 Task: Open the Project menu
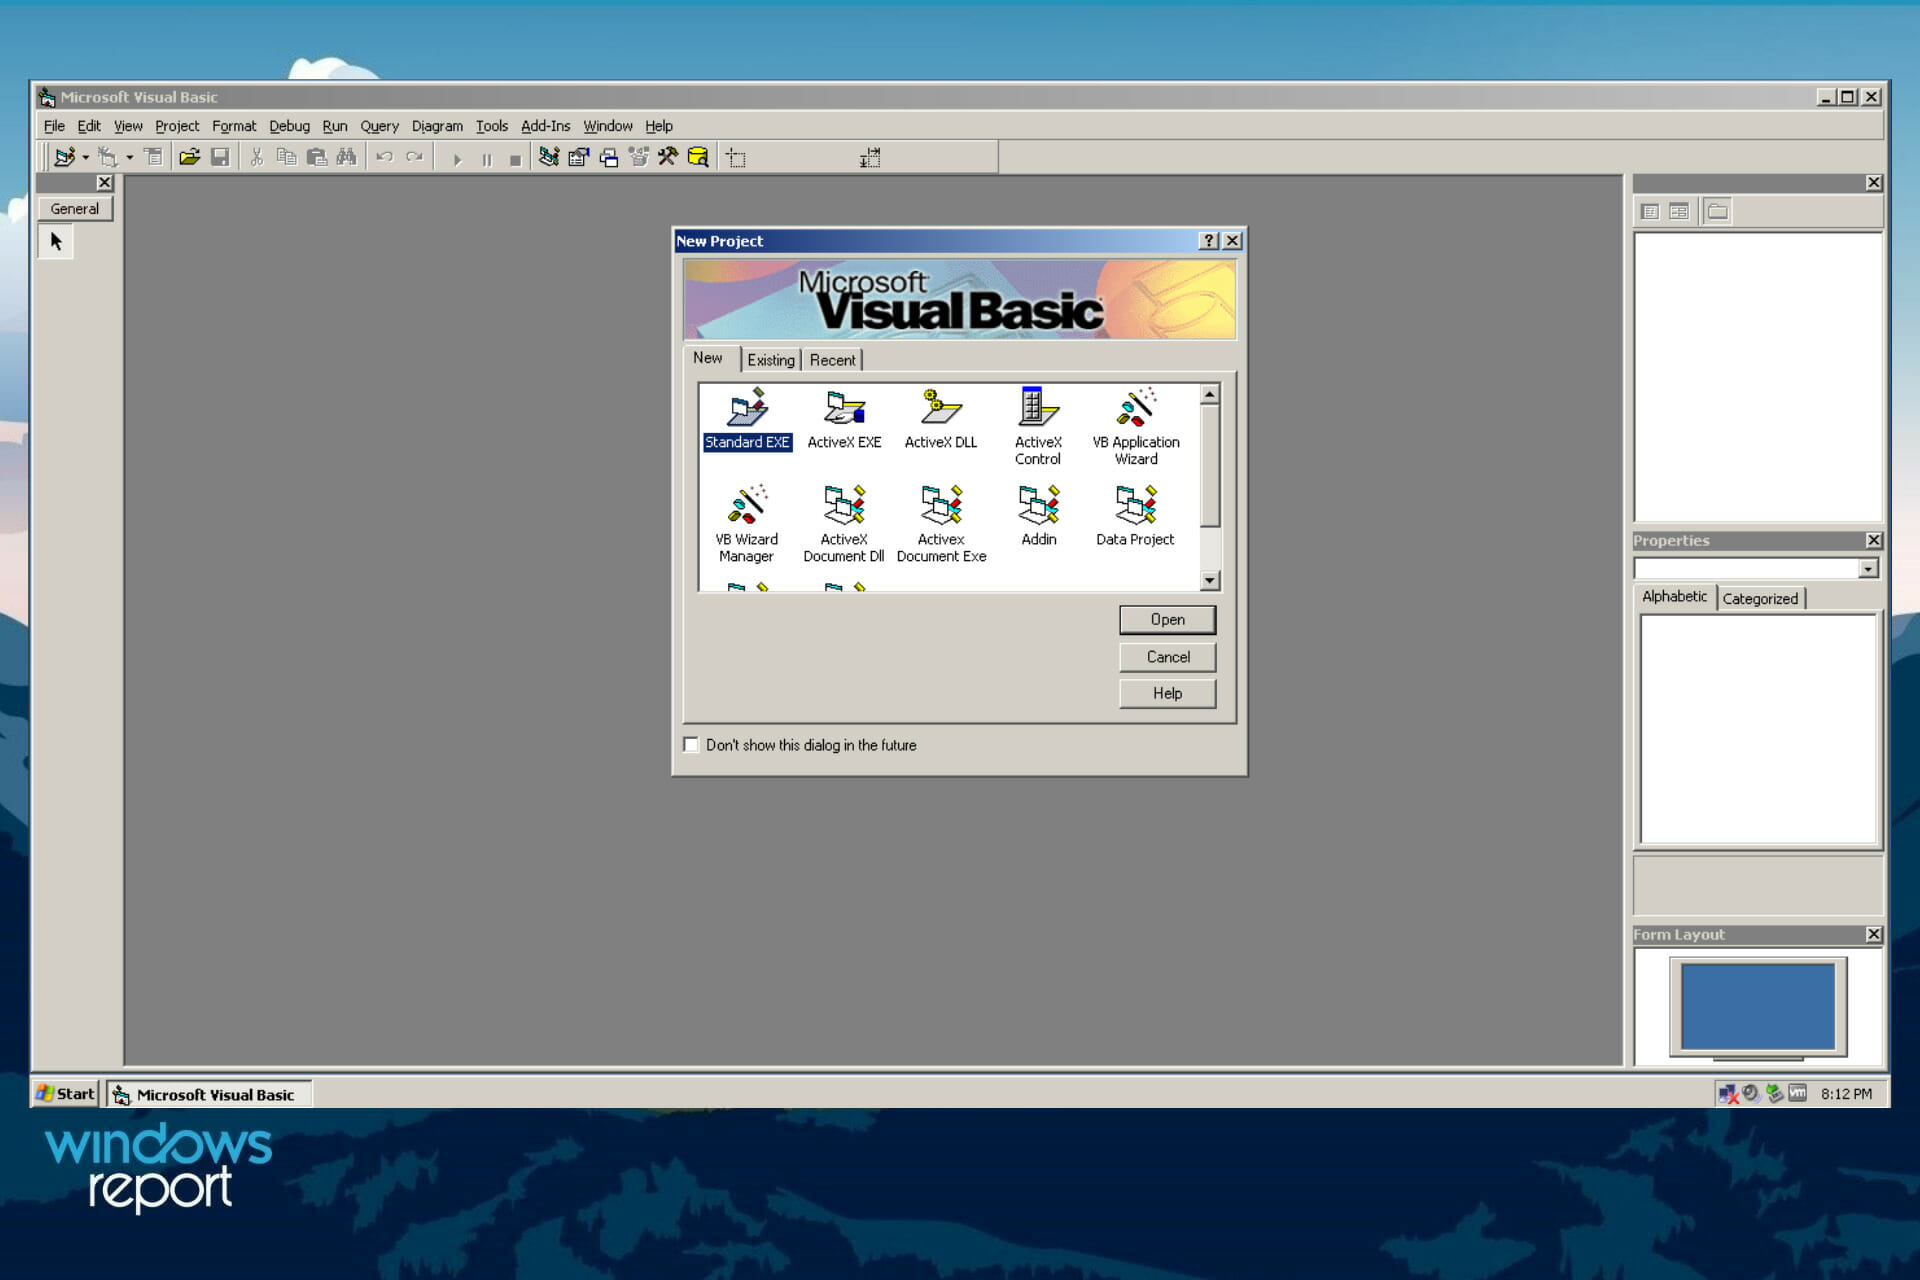(x=177, y=126)
